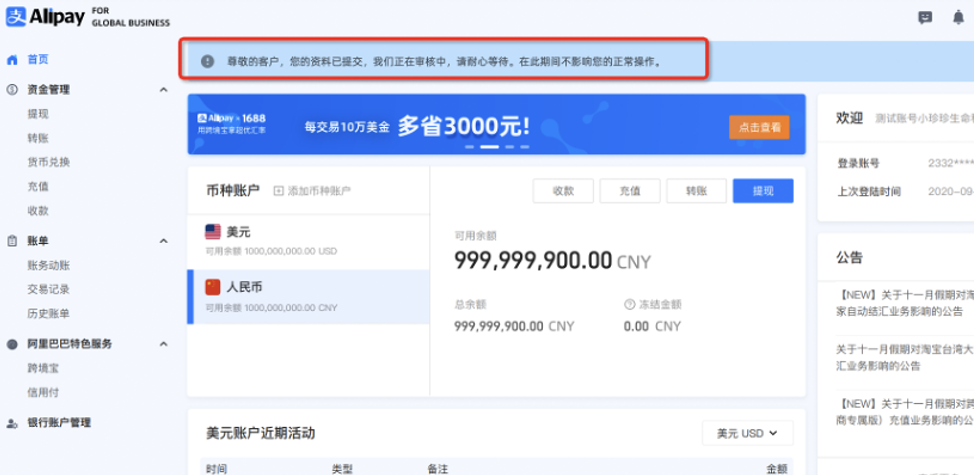
Task: Open the first 【NEW】 announcement about 十一月假期
Action: (904, 304)
